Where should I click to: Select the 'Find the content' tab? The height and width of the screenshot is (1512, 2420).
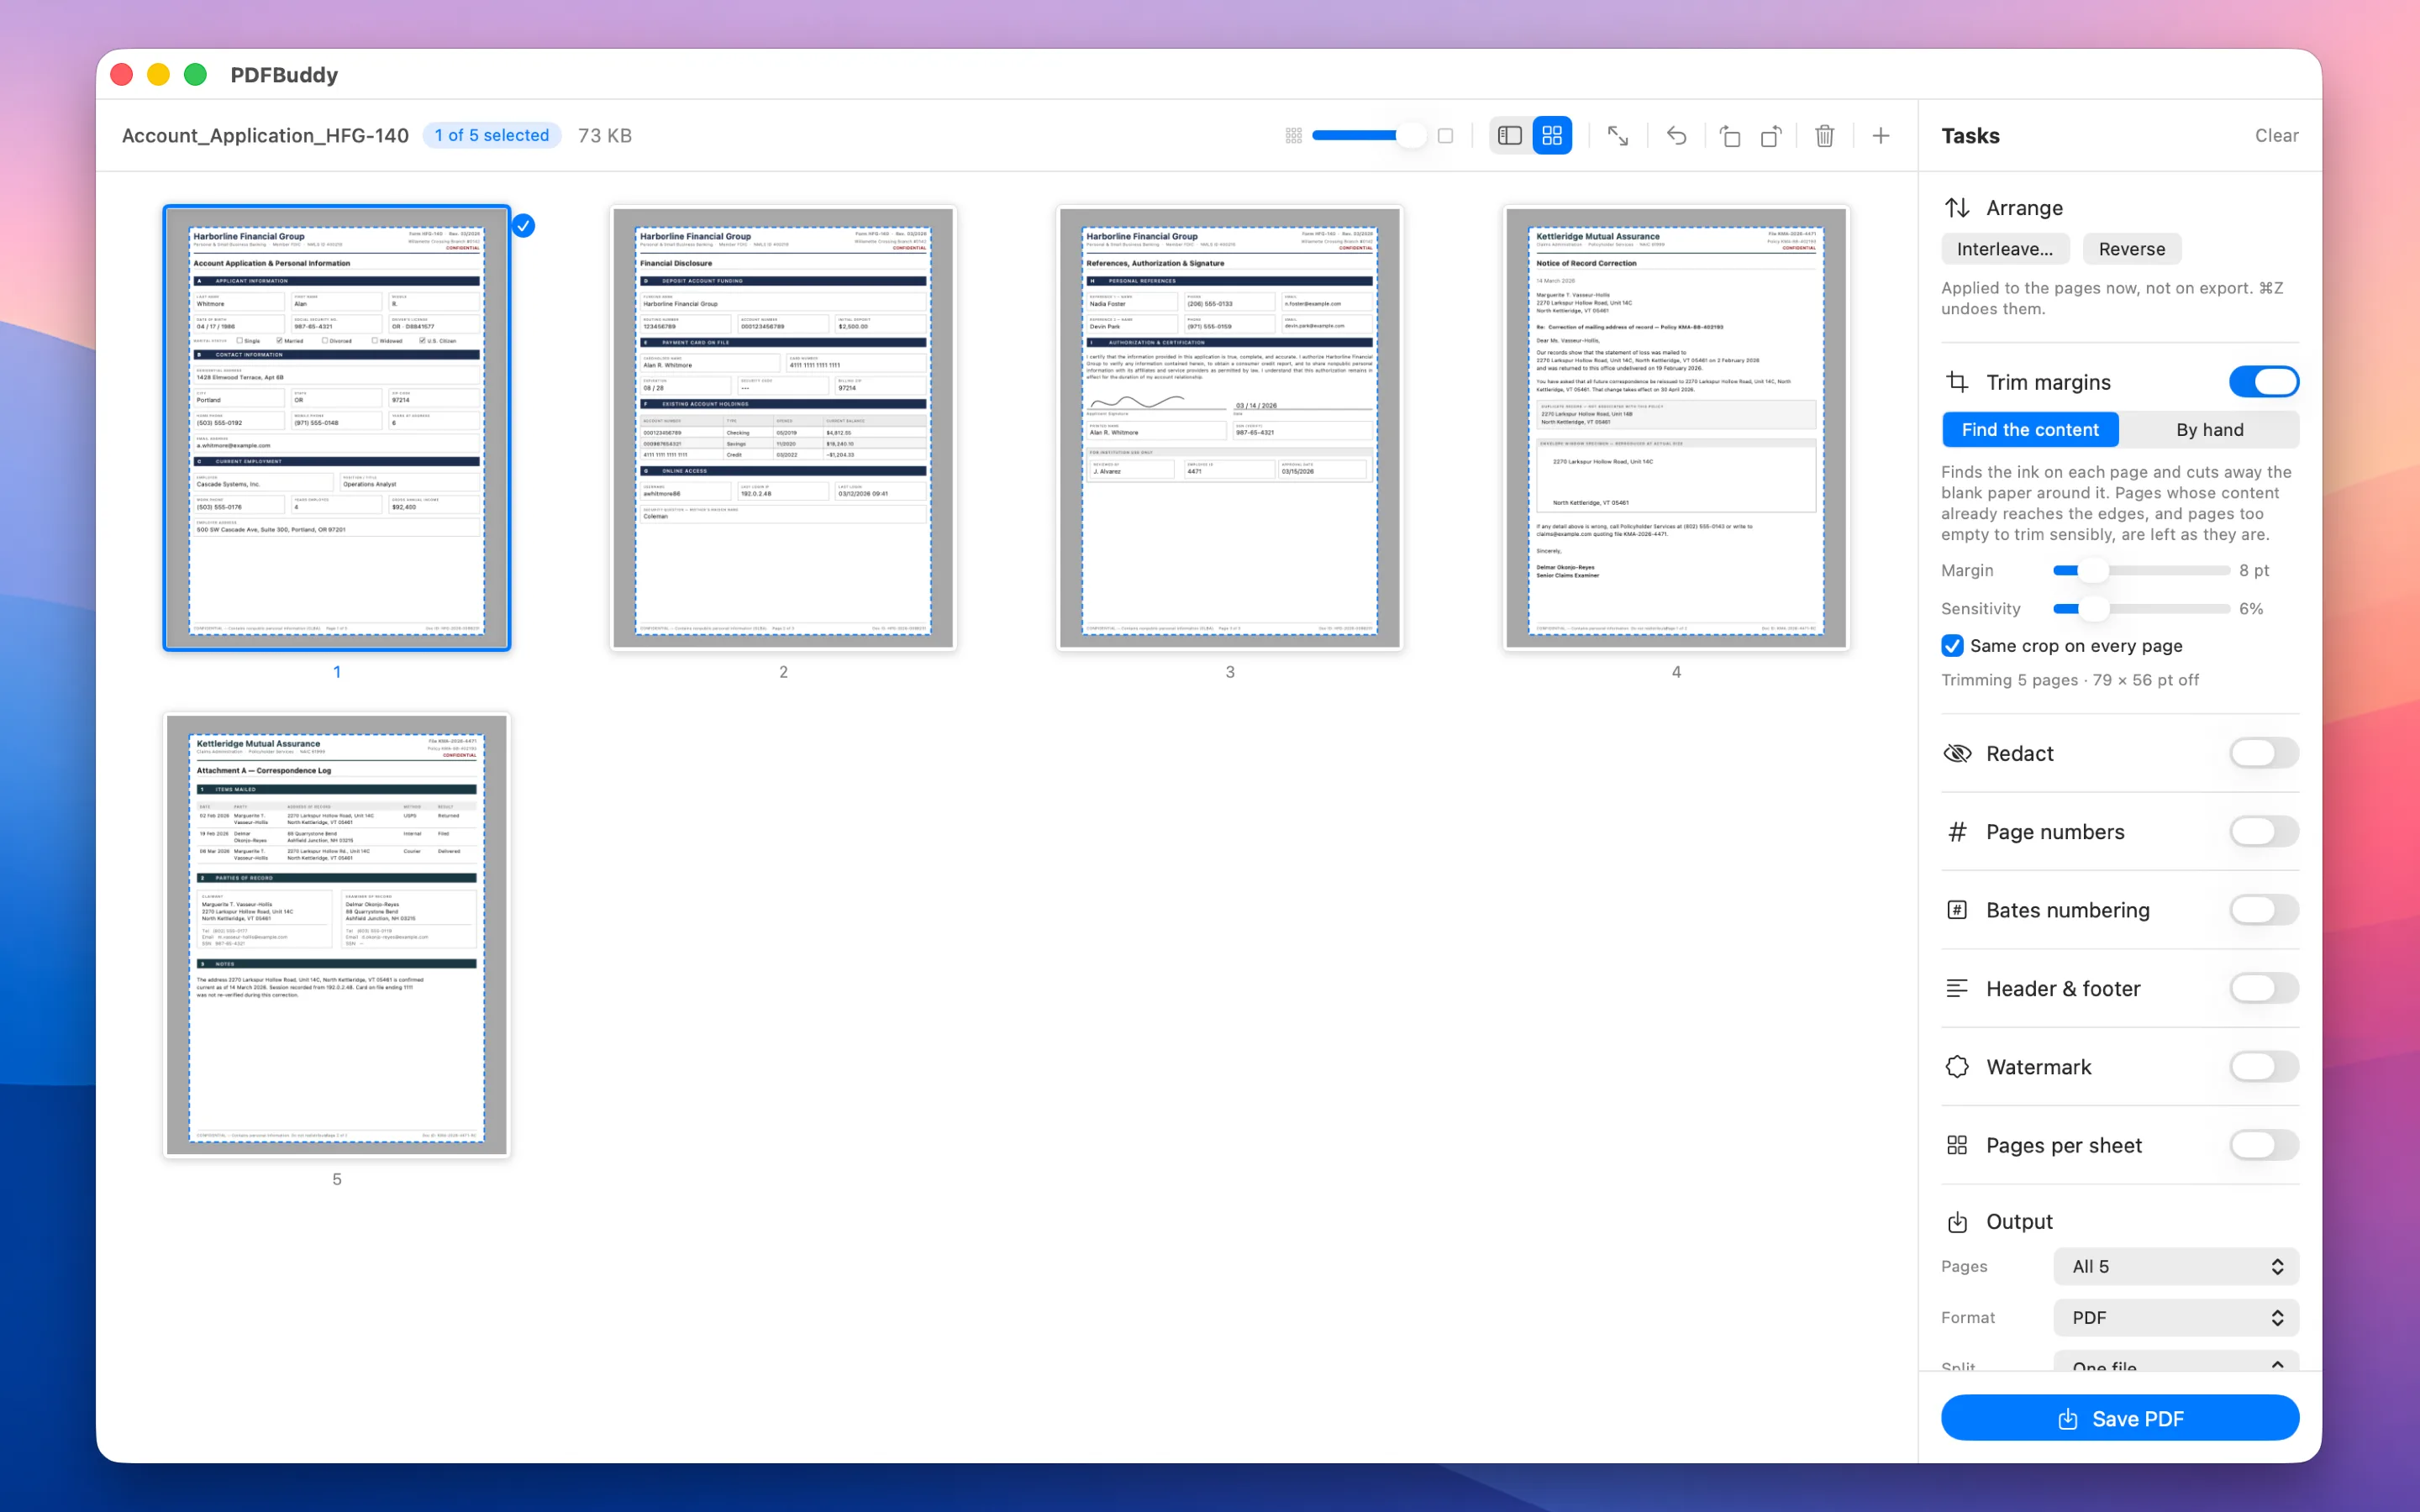tap(2030, 430)
